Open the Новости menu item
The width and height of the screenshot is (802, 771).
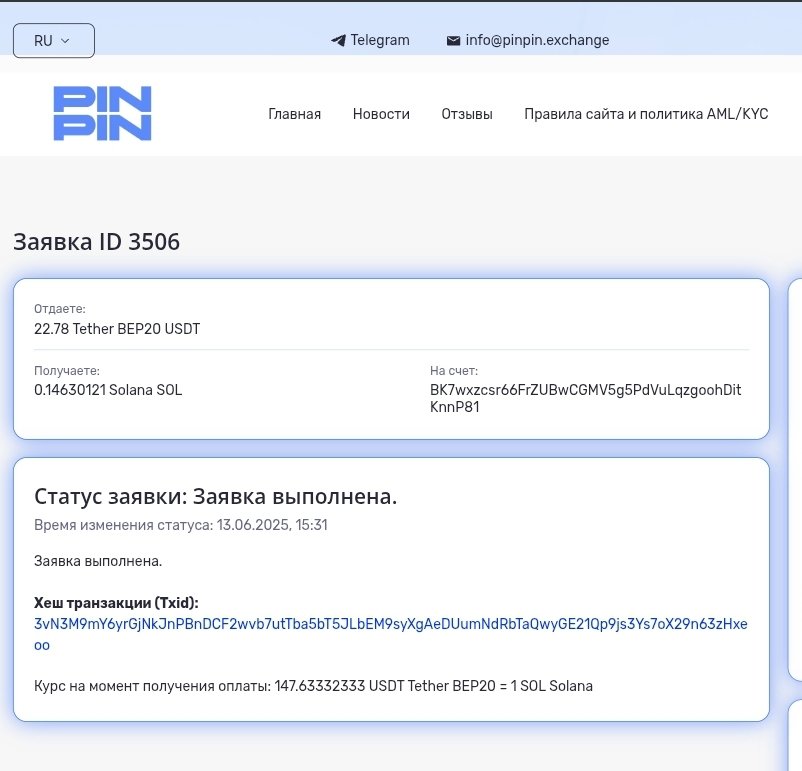381,114
